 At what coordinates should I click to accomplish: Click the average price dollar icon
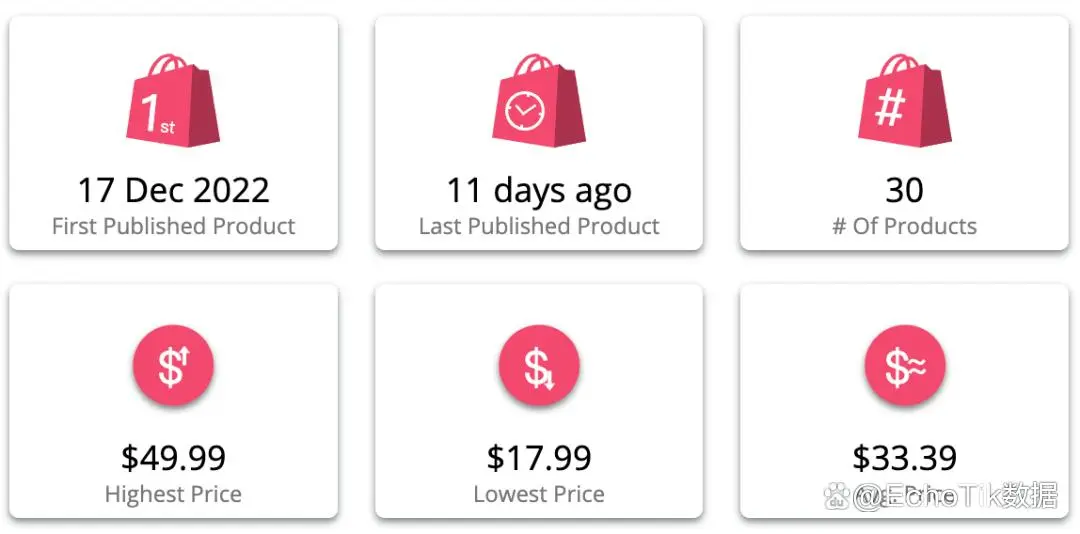pos(904,365)
